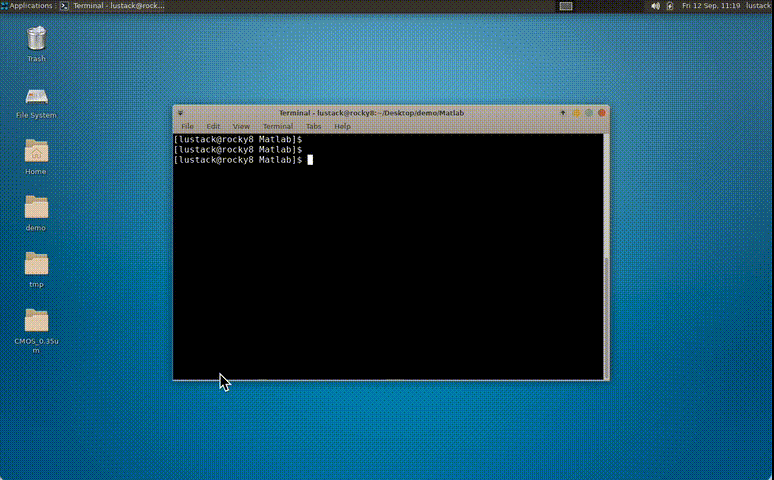Minimize the Terminal window with yellow button
774x480 pixels.
tap(576, 113)
